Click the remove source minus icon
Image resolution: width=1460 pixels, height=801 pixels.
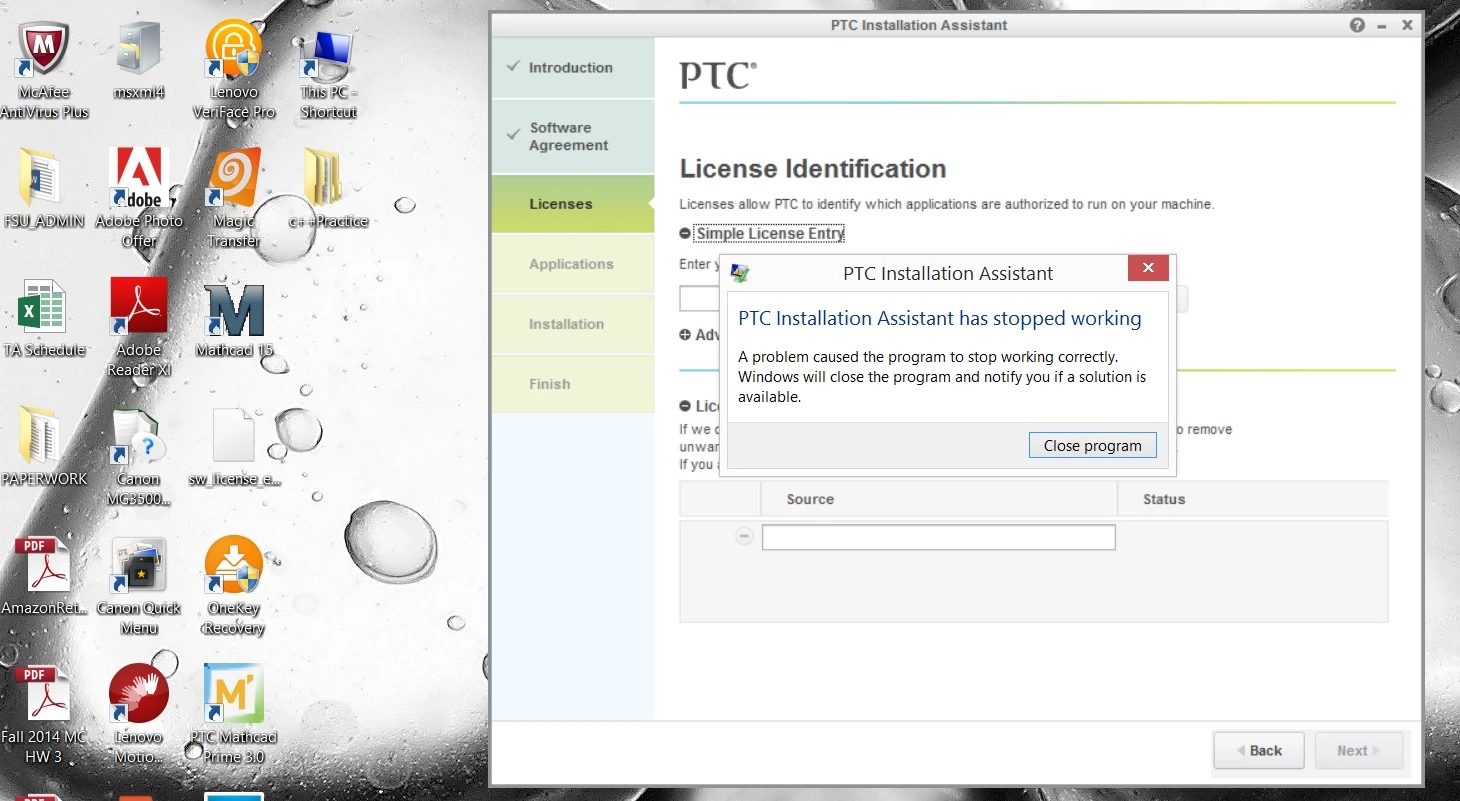tap(744, 536)
